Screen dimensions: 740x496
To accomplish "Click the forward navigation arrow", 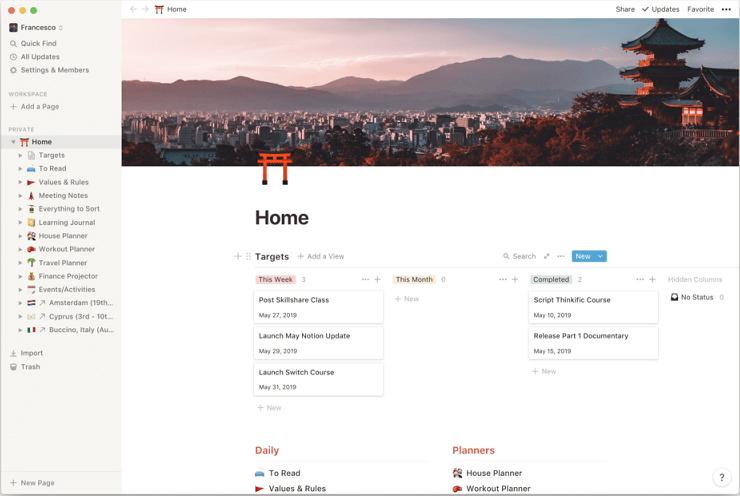I will point(145,9).
